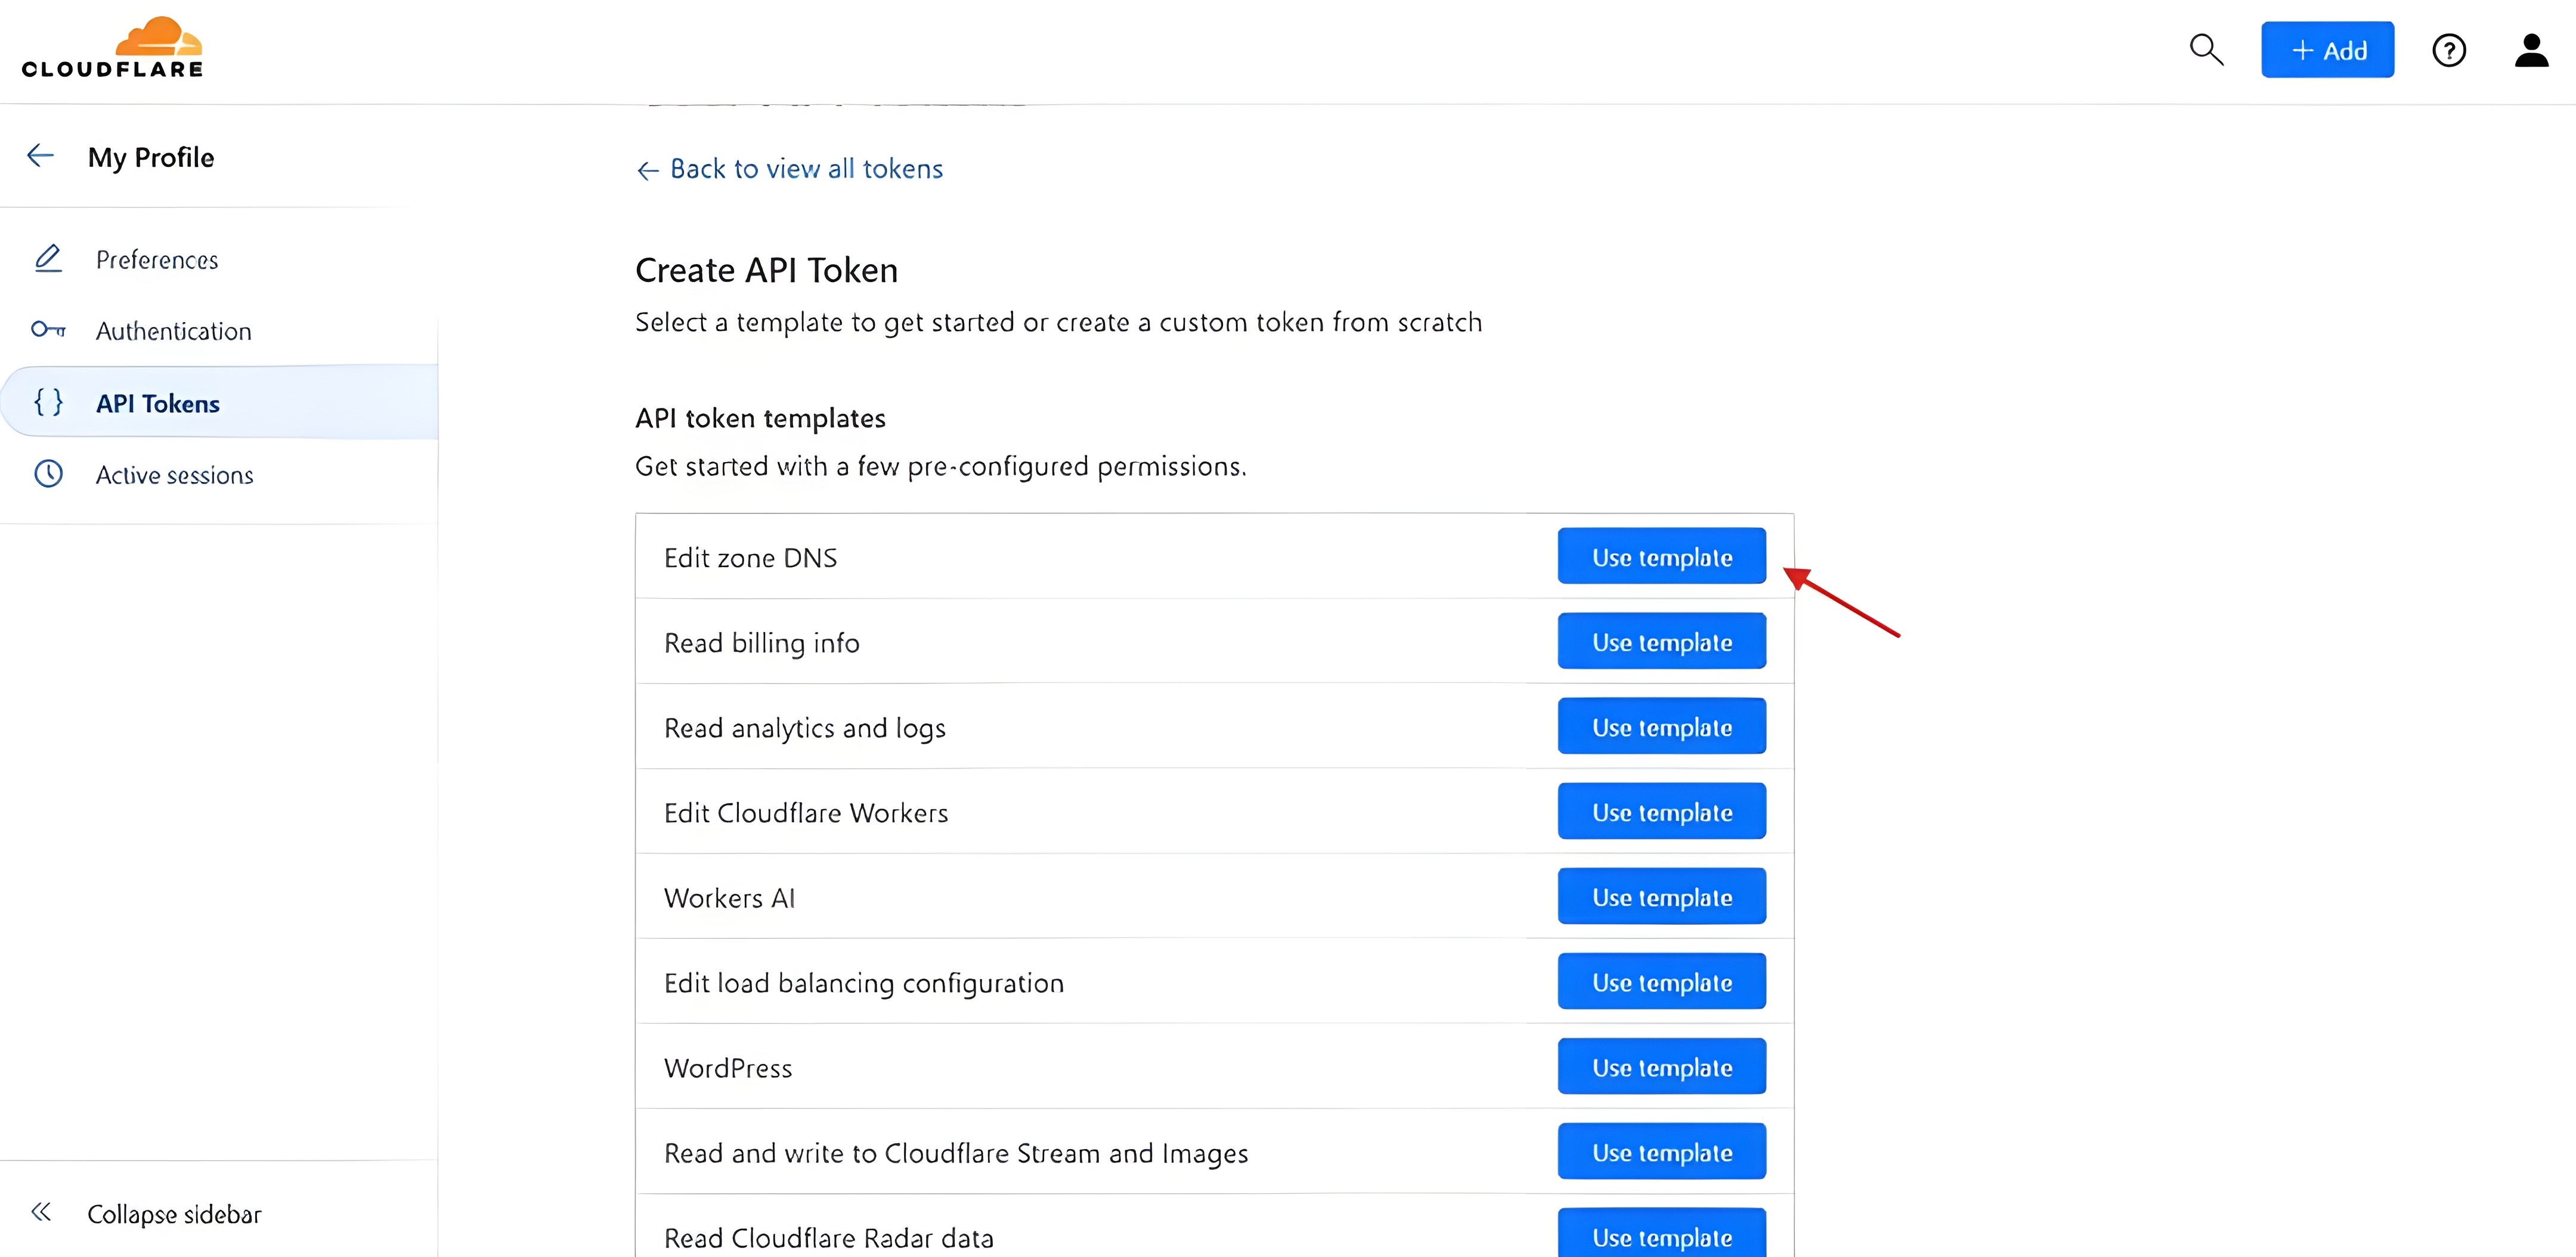This screenshot has height=1257, width=2576.
Task: Click the Read analytics and logs text
Action: [x=805, y=729]
